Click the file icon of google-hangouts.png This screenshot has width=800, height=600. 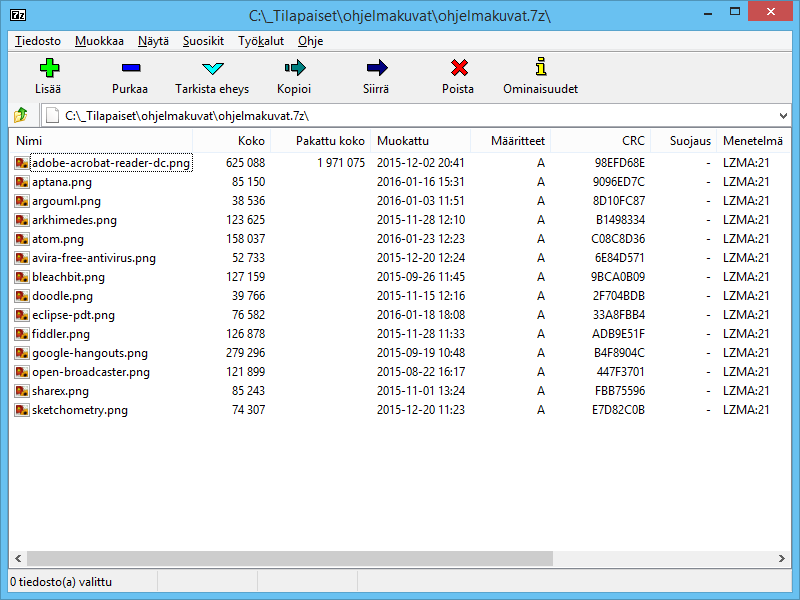tap(21, 353)
